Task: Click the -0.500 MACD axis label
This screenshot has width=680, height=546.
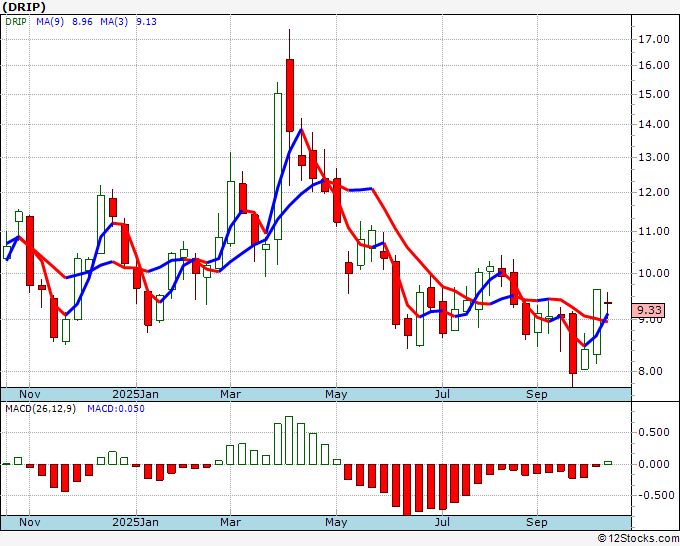Action: pyautogui.click(x=651, y=495)
